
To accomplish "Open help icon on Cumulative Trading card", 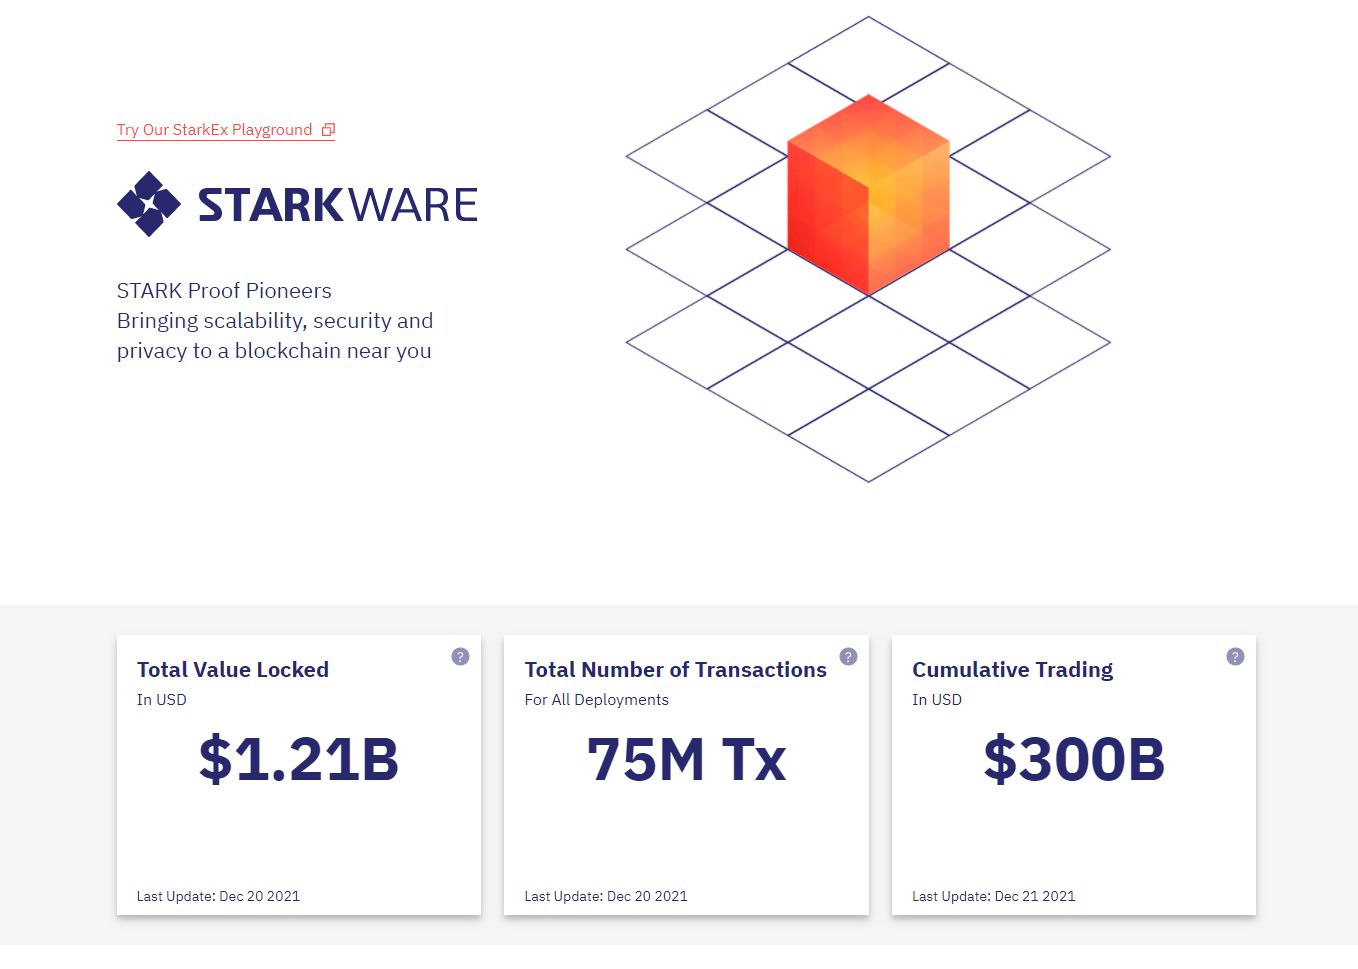I will (1235, 656).
